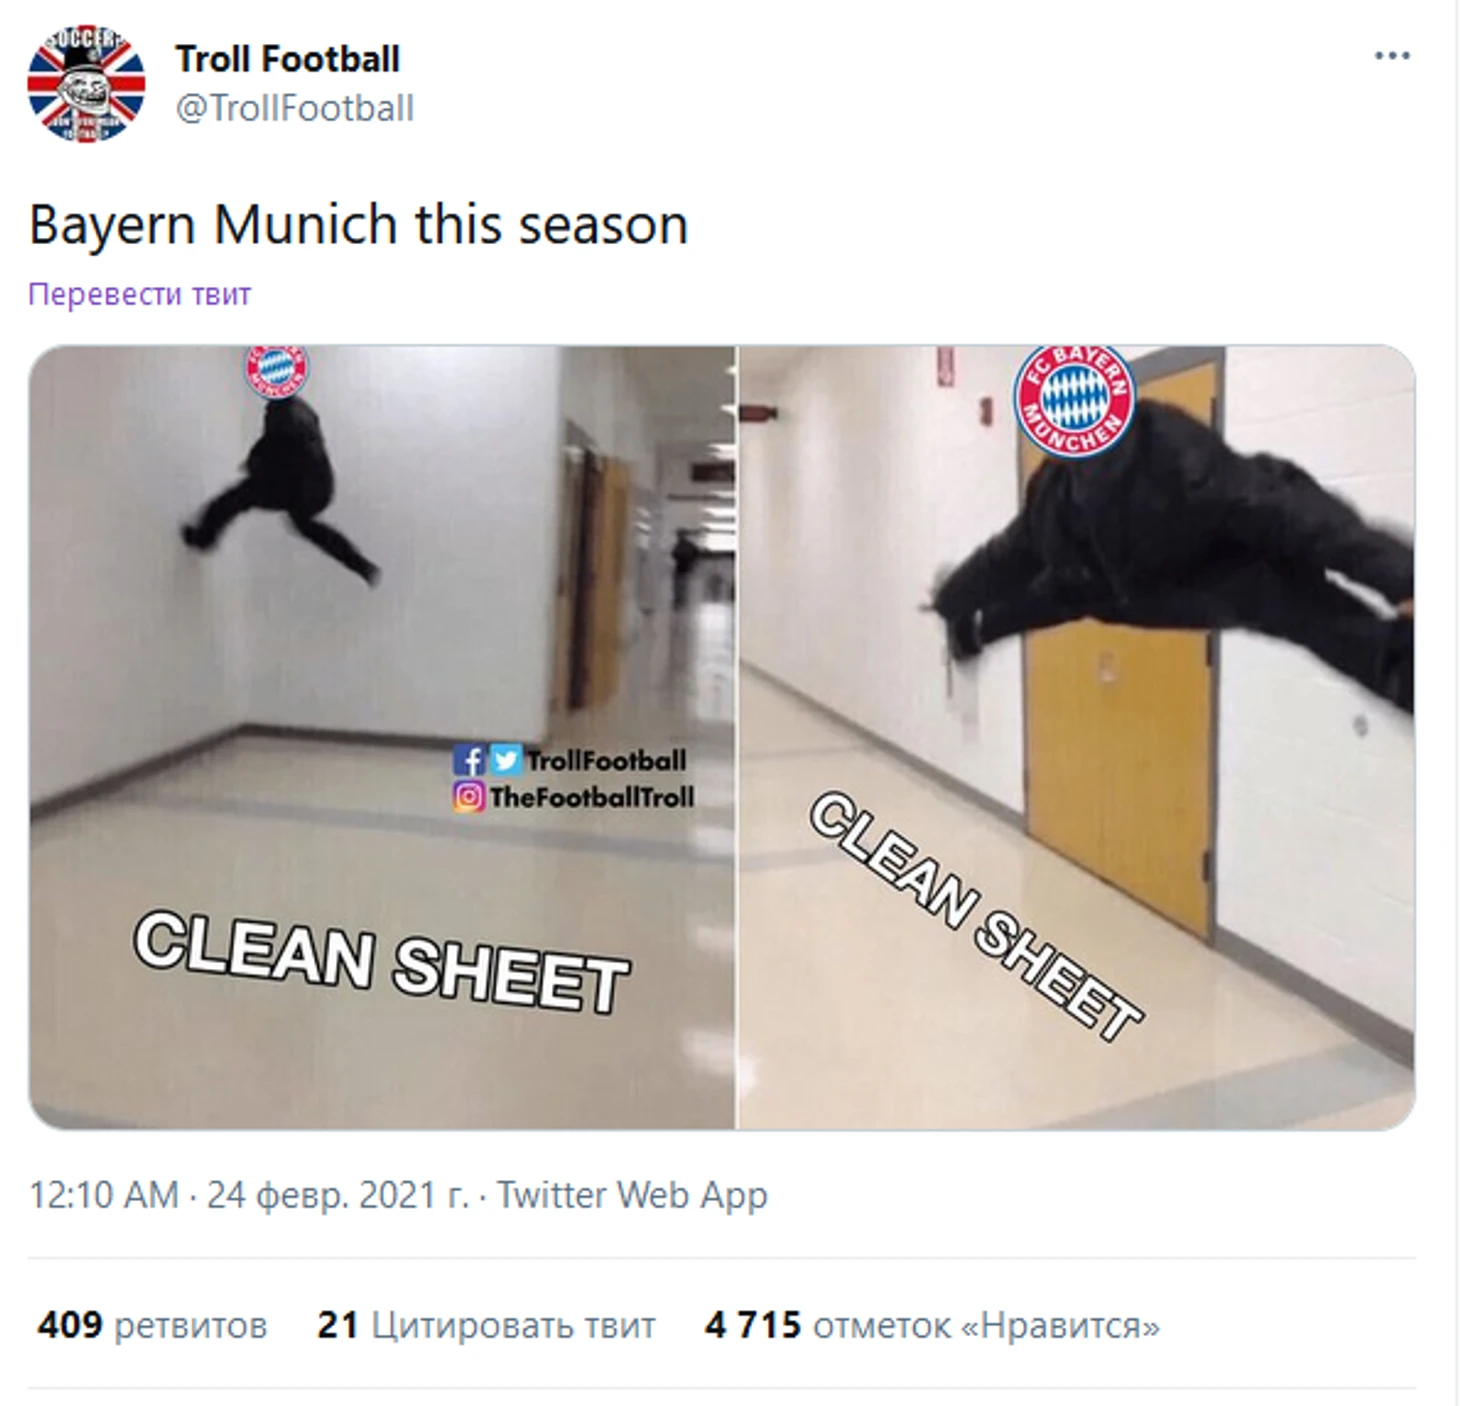Click the Instagram icon watermark in image
Screen dimensions: 1460x1406
click(468, 797)
